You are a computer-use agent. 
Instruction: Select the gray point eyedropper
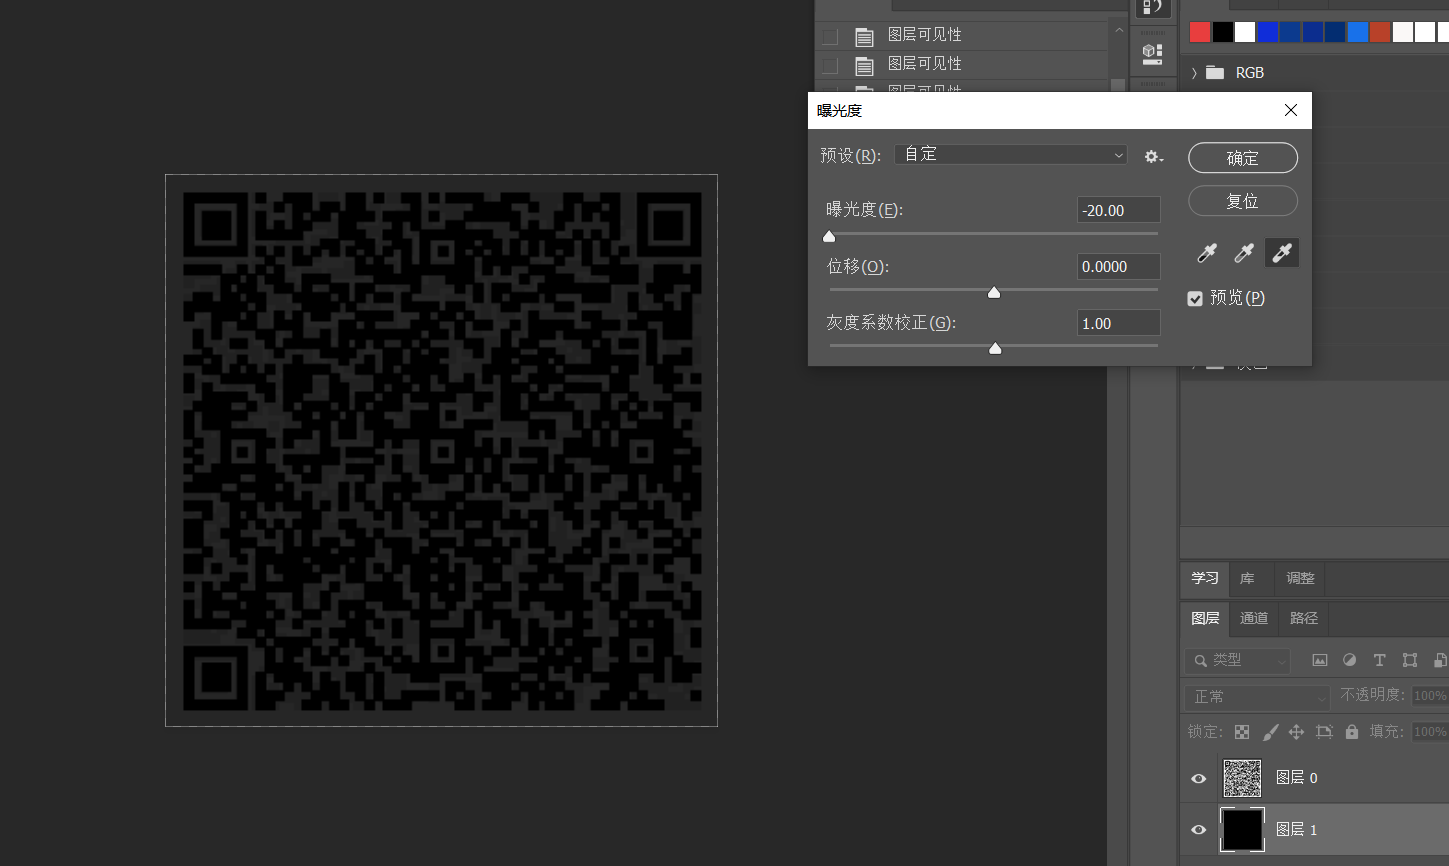[1244, 253]
